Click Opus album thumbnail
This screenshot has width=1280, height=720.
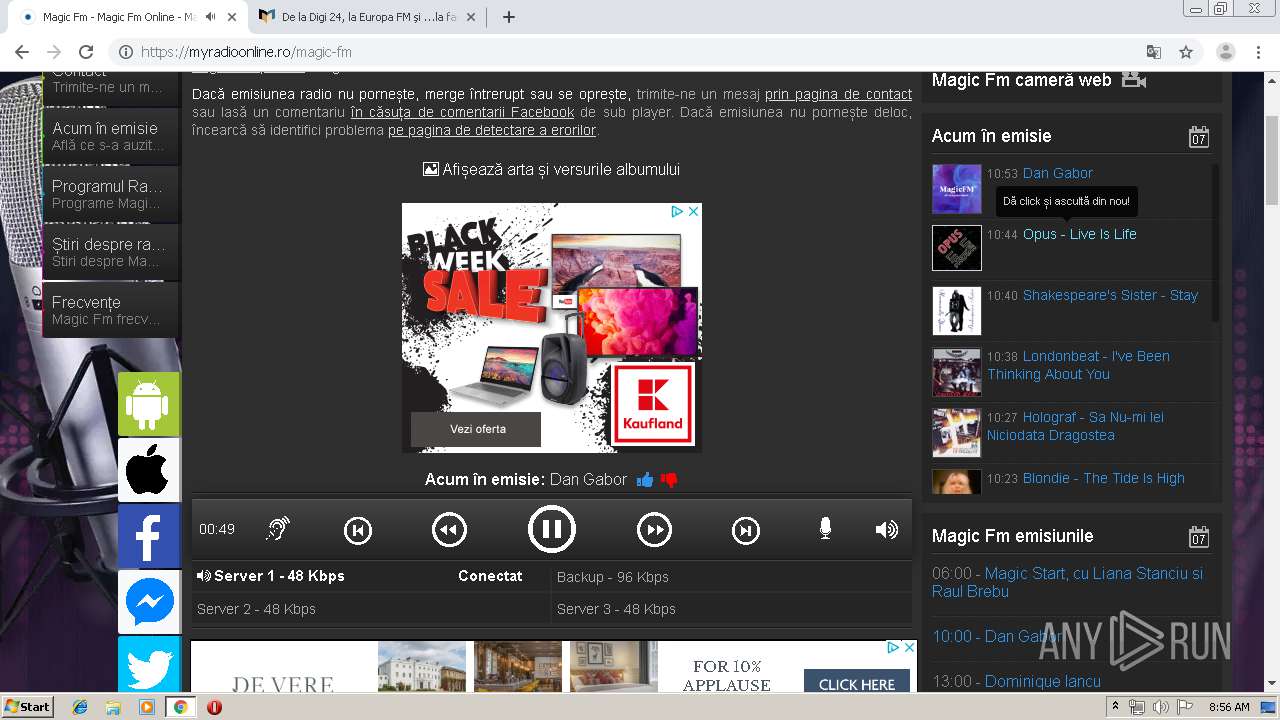click(x=957, y=248)
